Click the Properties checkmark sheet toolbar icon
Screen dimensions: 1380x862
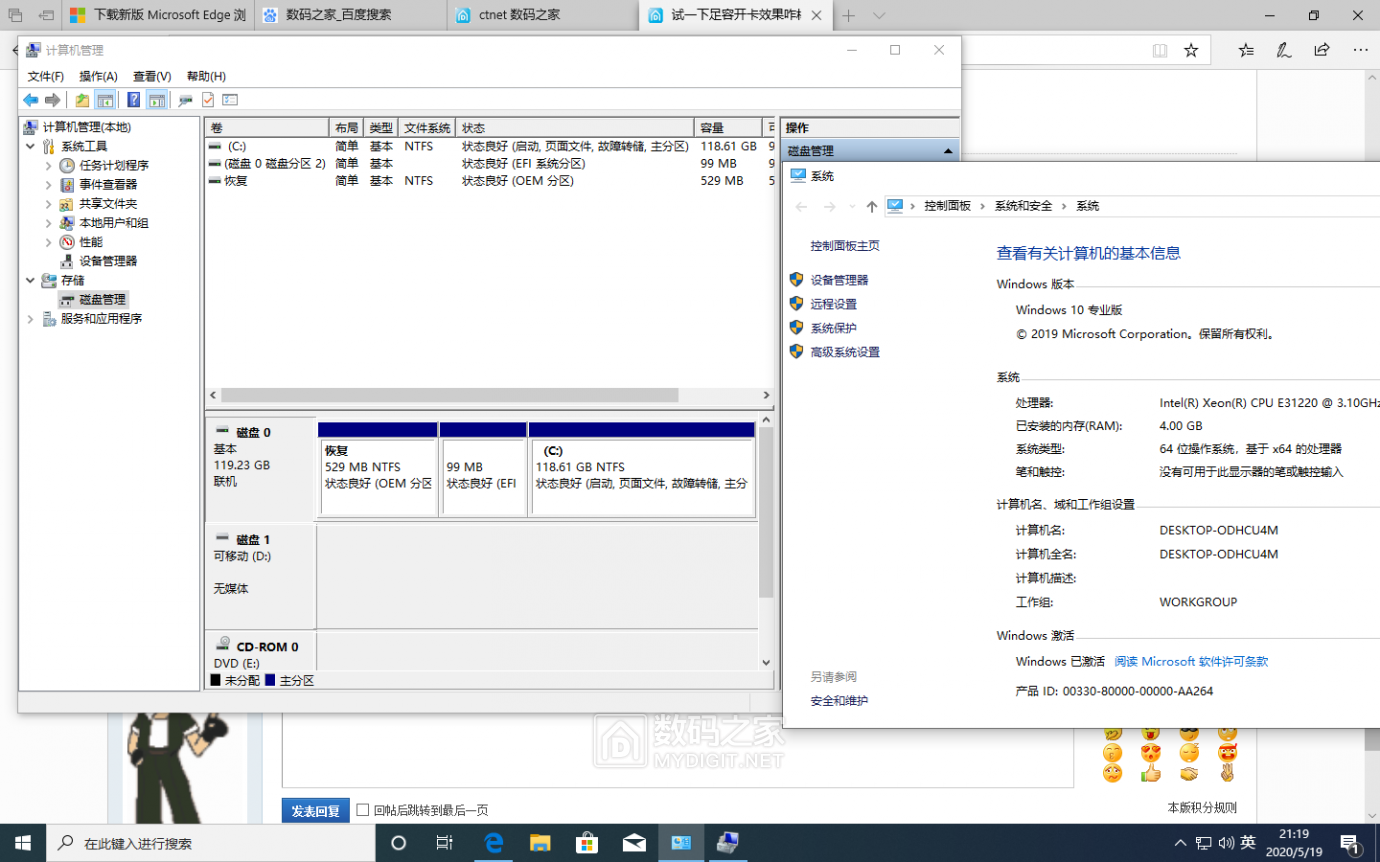pyautogui.click(x=208, y=100)
